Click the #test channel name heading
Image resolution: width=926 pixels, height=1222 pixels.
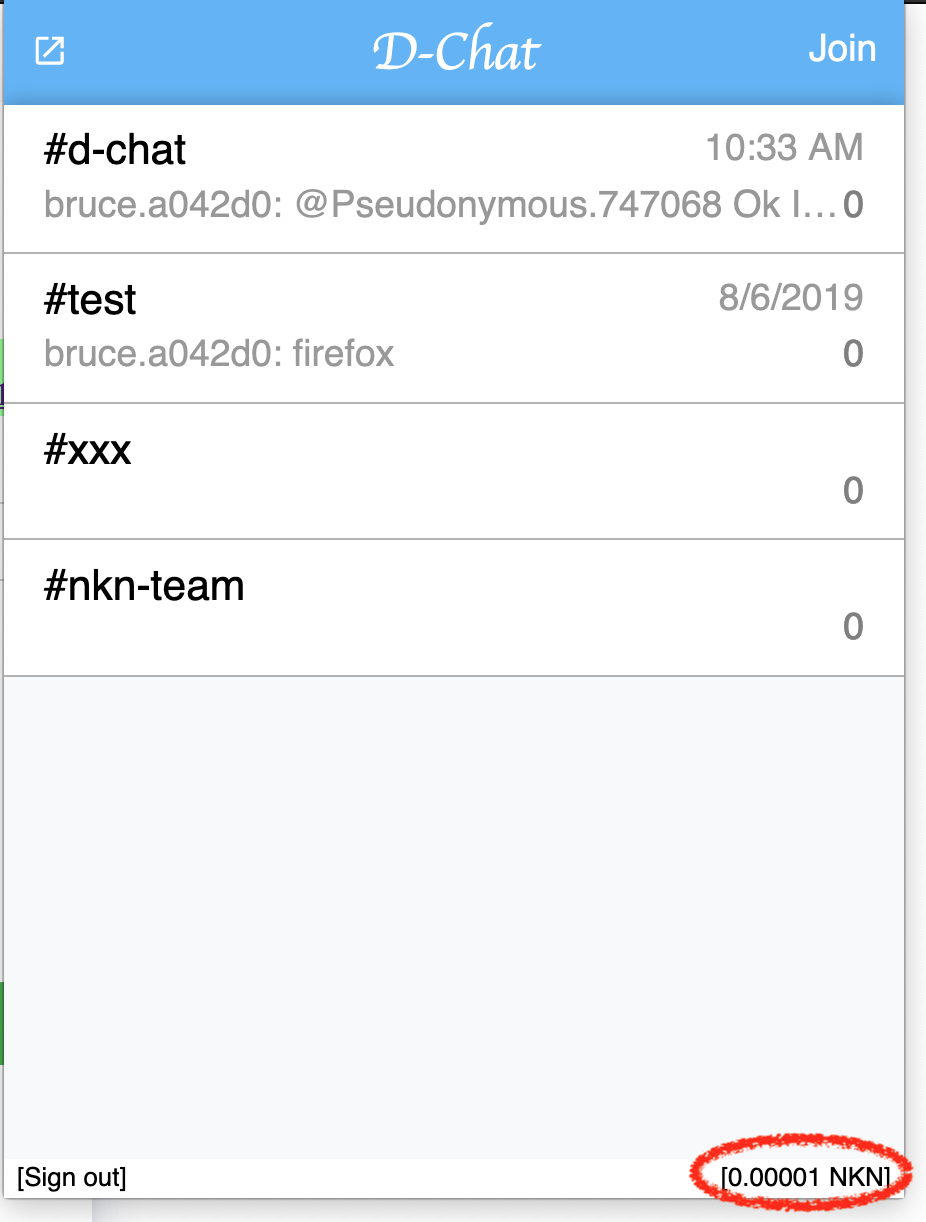90,299
